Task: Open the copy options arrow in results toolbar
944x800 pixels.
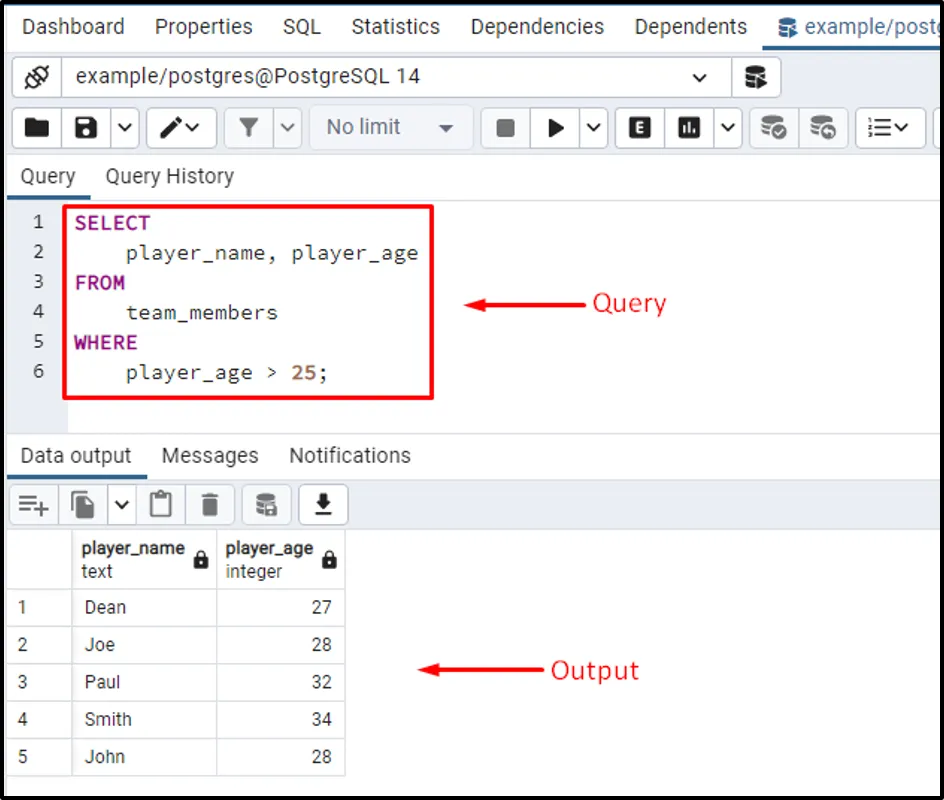Action: [x=121, y=505]
